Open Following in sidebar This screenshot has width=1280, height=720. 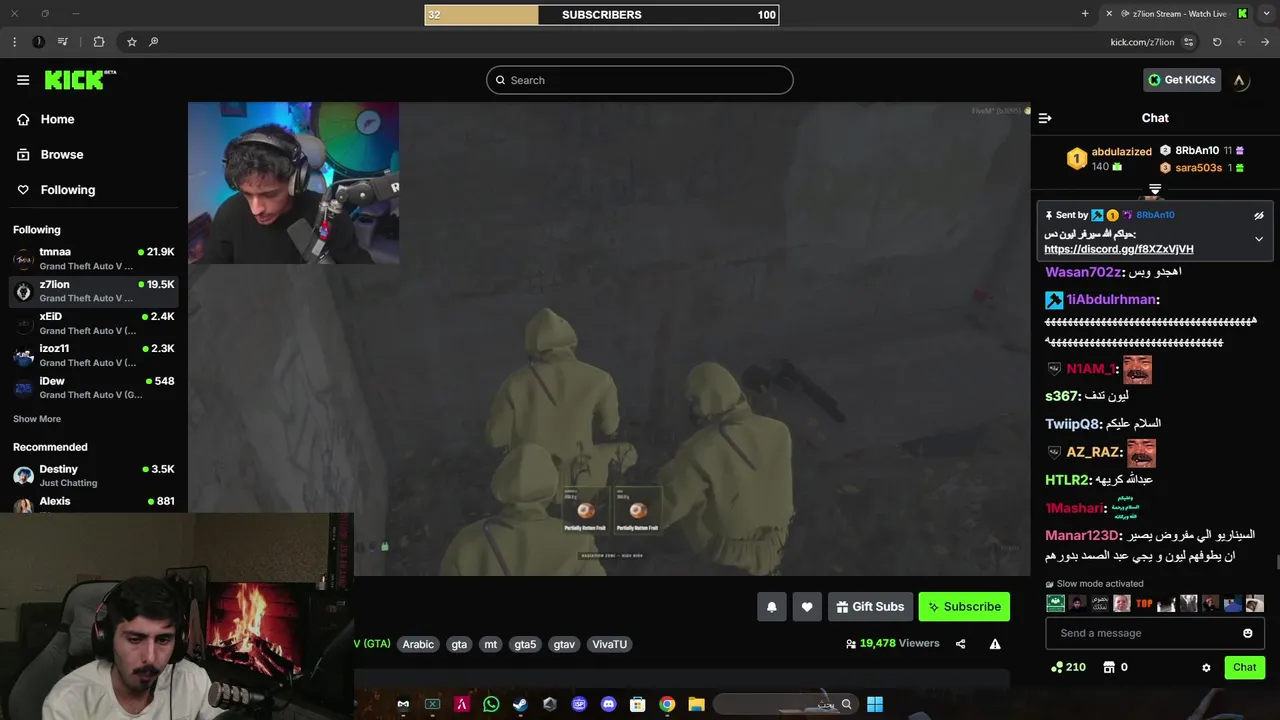[56, 190]
